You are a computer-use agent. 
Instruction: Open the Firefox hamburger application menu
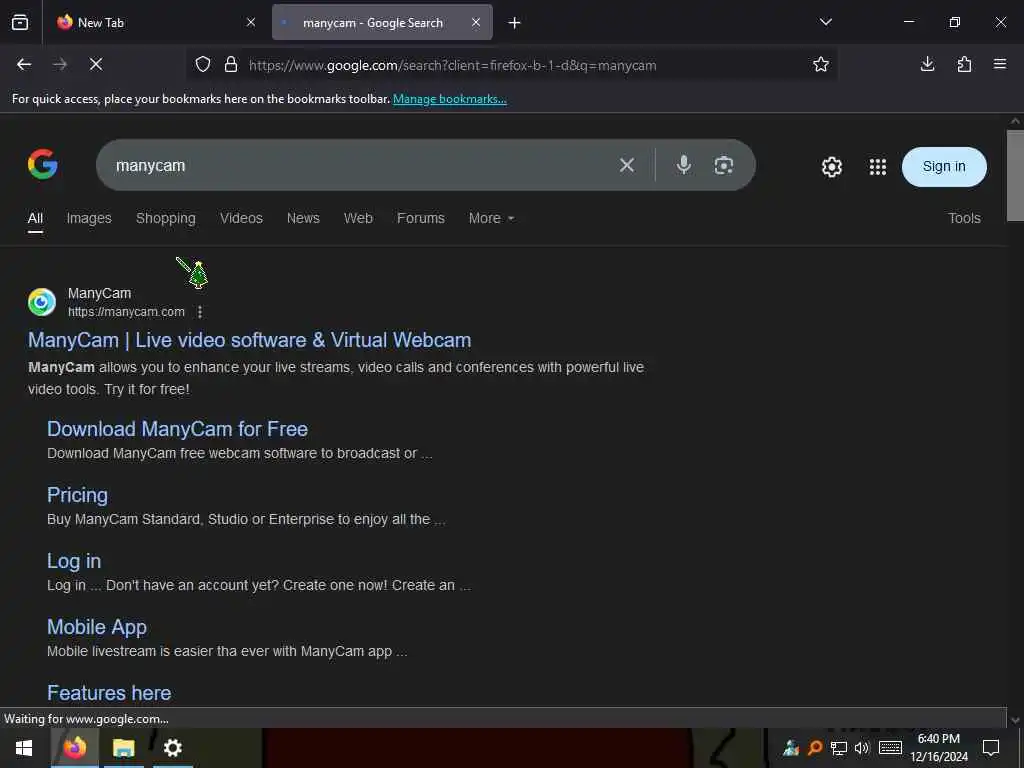[x=1000, y=64]
